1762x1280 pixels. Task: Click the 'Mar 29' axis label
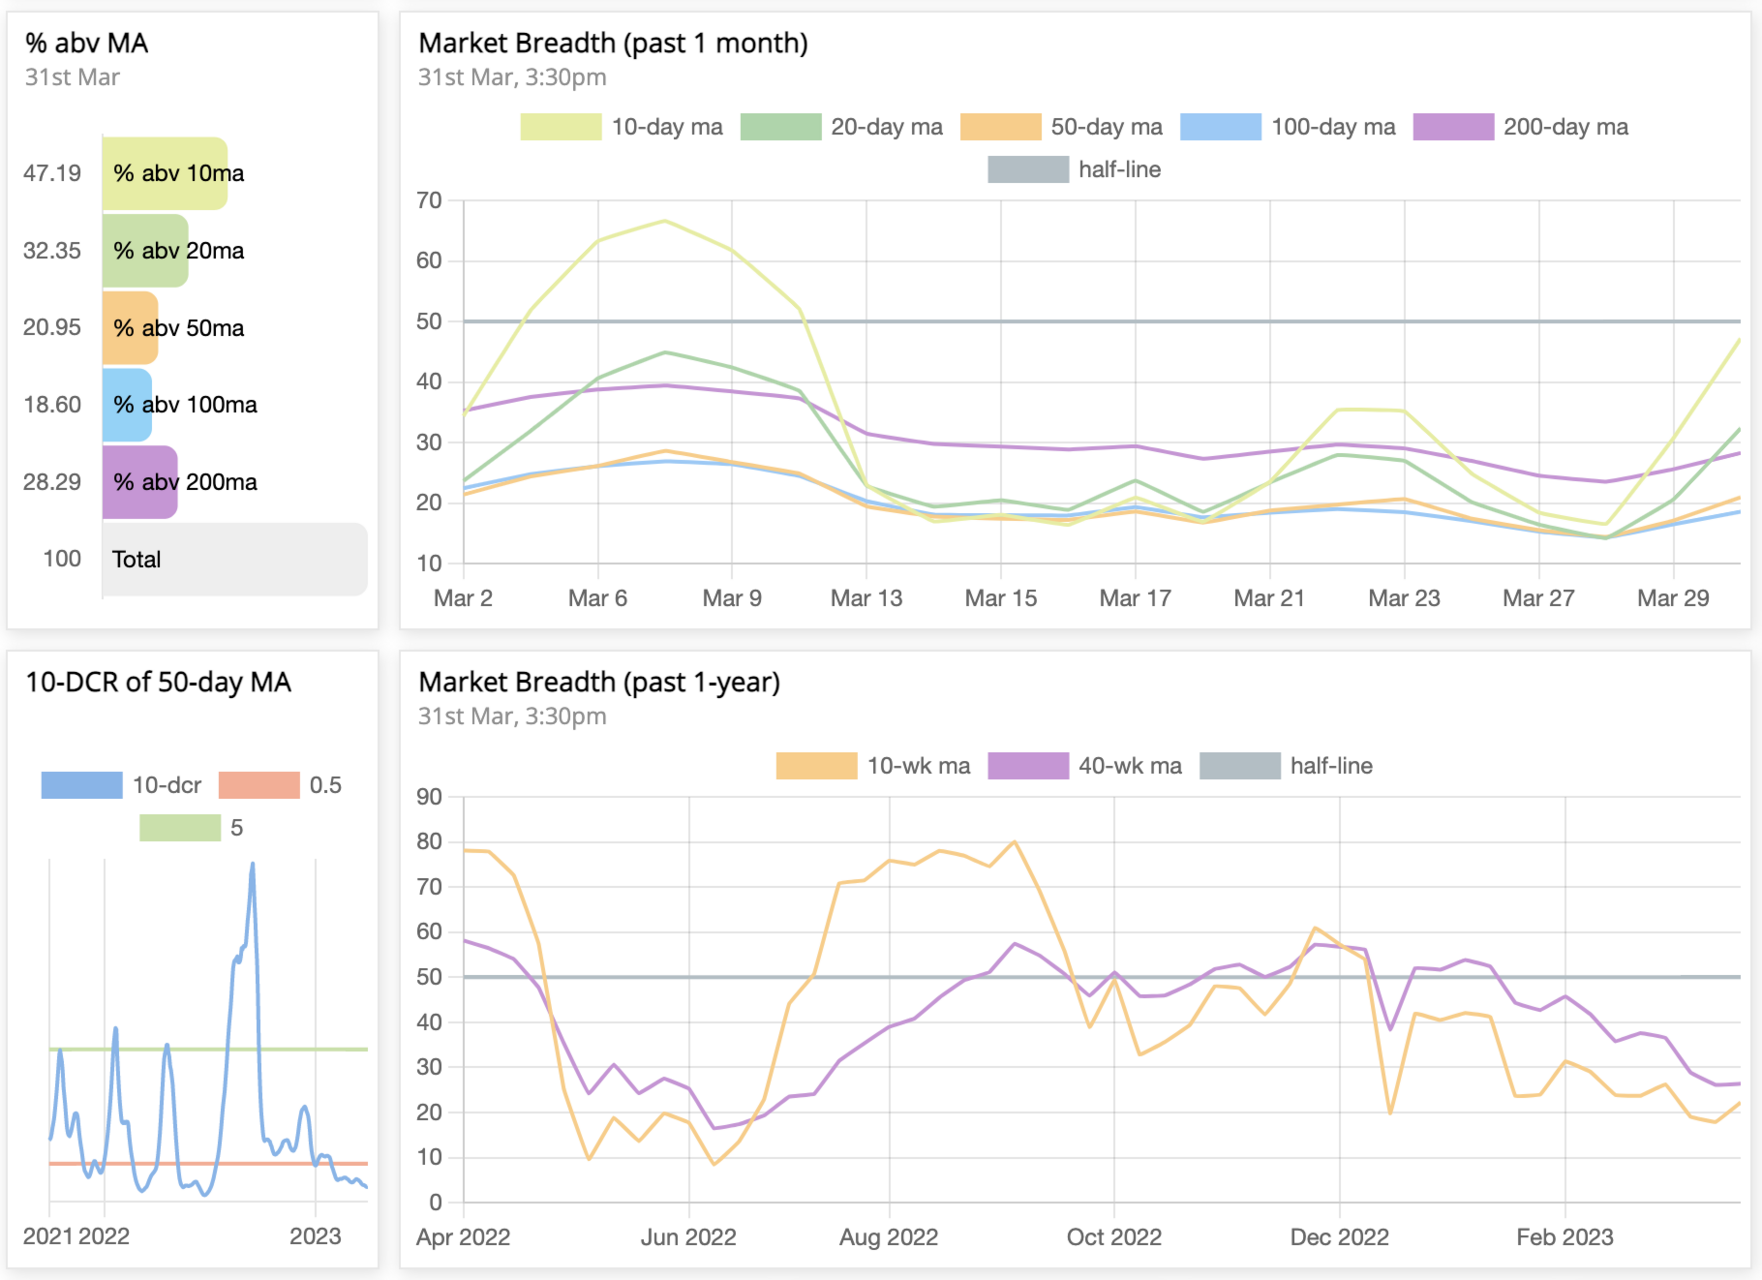tap(1673, 598)
